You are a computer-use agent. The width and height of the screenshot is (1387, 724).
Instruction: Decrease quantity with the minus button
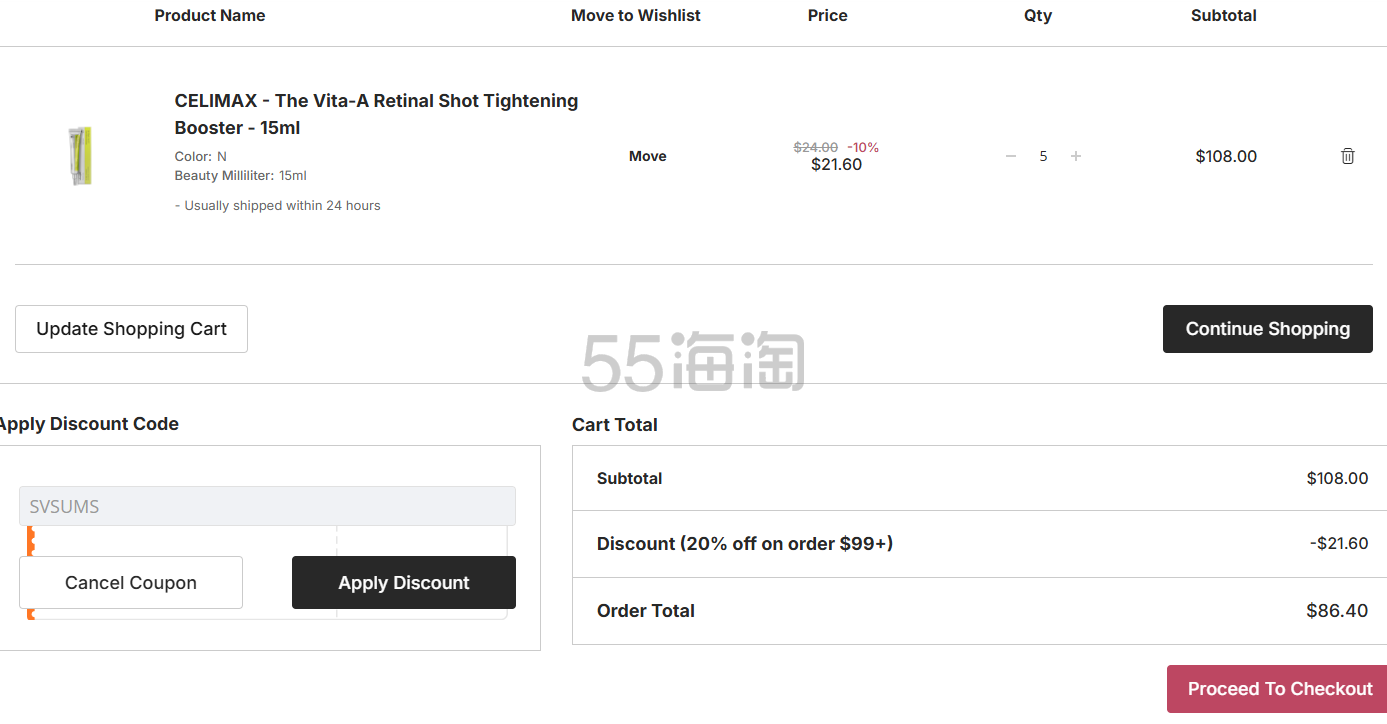1011,156
